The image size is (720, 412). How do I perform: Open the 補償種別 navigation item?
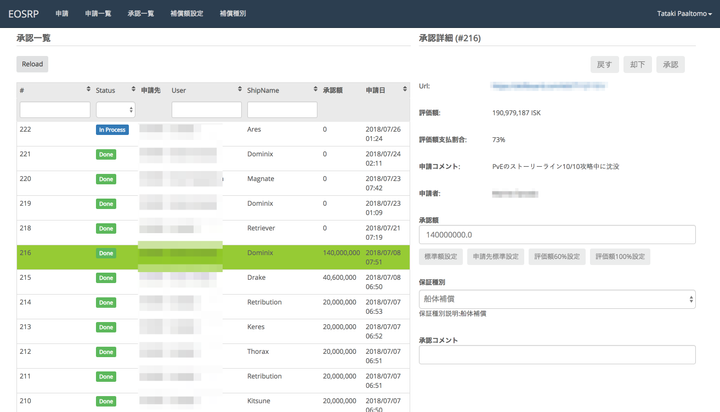coord(232,14)
